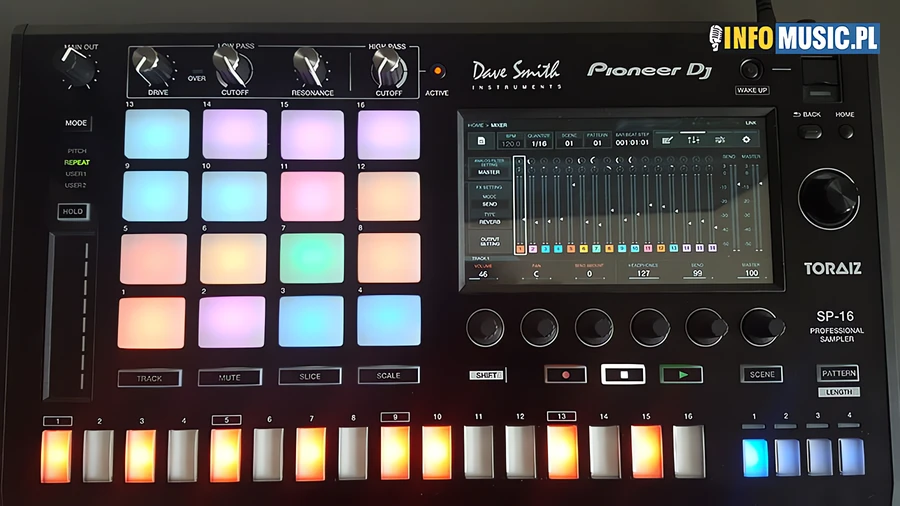Hit the white stop button
This screenshot has height=506, width=900.
tap(623, 375)
